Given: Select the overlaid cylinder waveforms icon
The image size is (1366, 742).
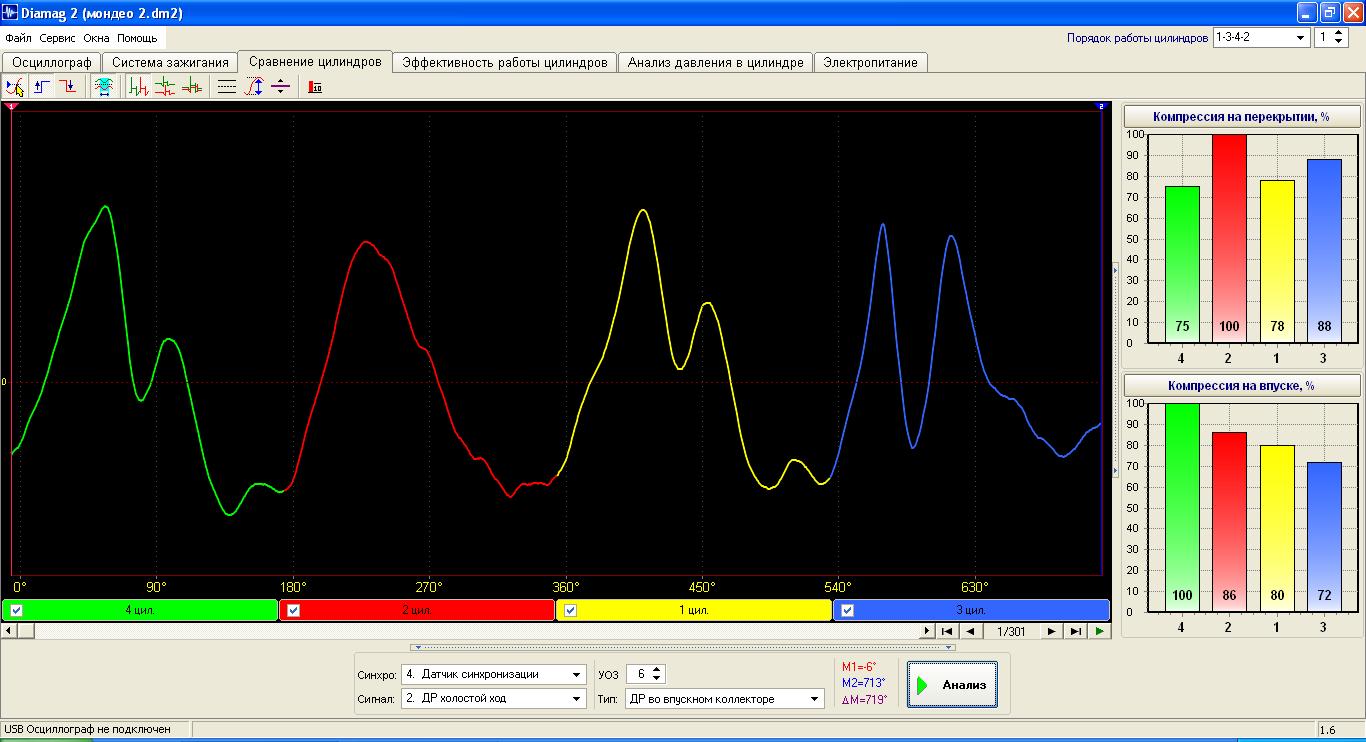Looking at the screenshot, I should [x=191, y=87].
